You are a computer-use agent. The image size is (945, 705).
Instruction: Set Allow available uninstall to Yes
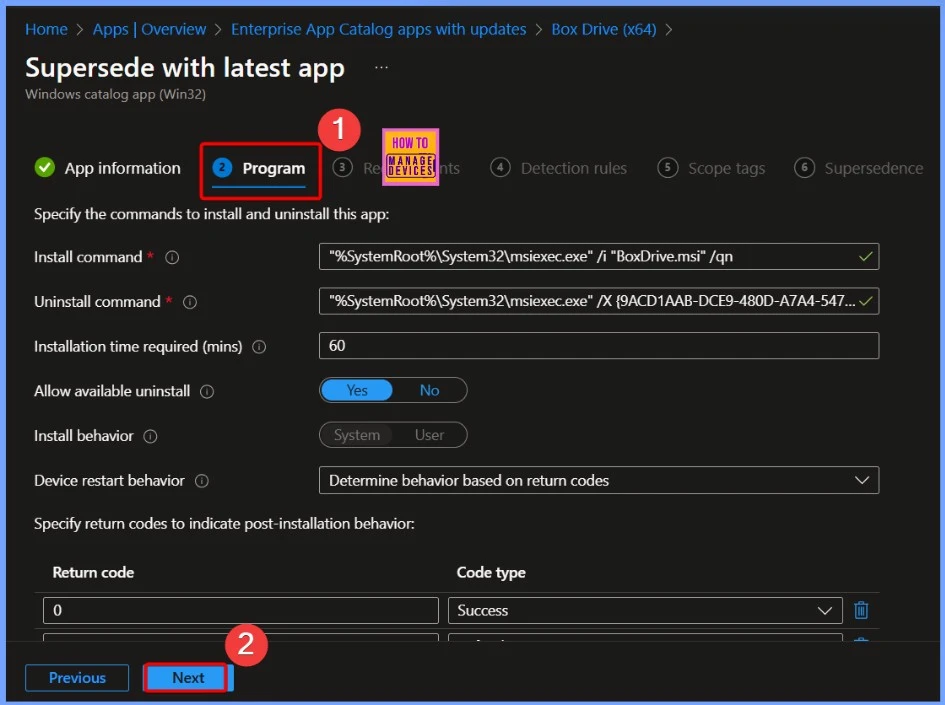coord(357,391)
